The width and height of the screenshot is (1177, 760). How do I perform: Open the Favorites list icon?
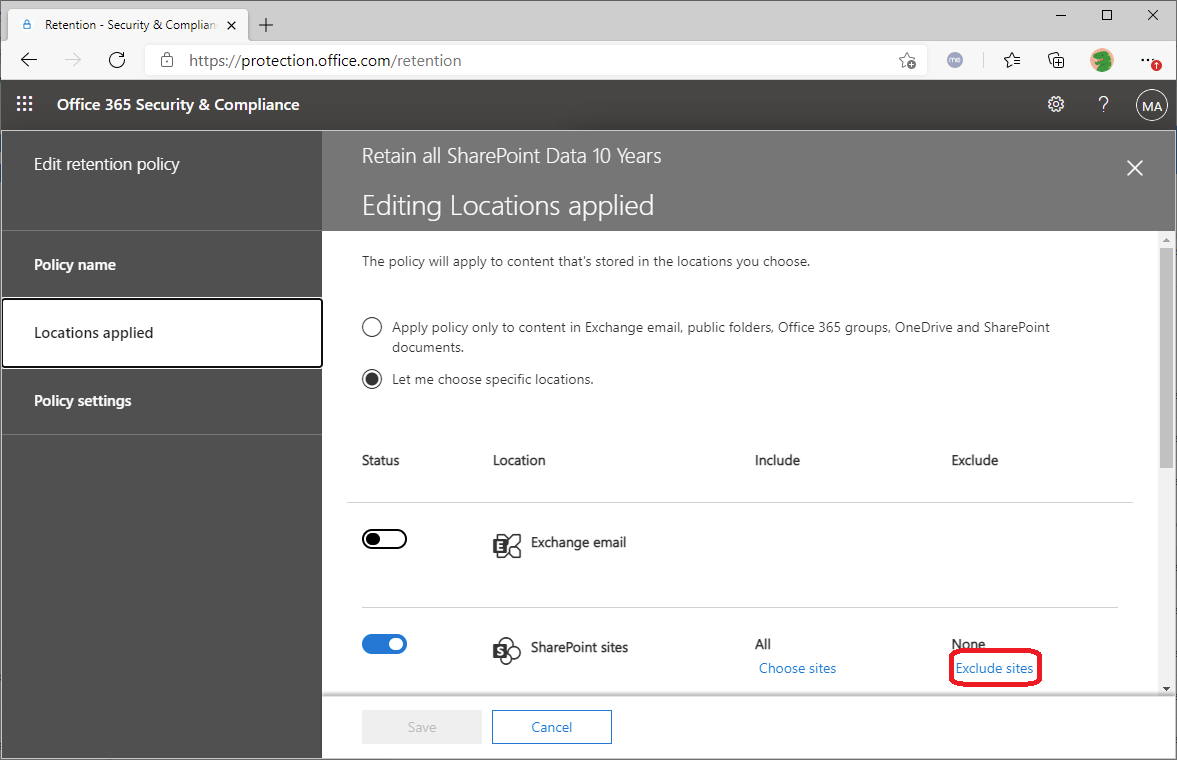1011,60
